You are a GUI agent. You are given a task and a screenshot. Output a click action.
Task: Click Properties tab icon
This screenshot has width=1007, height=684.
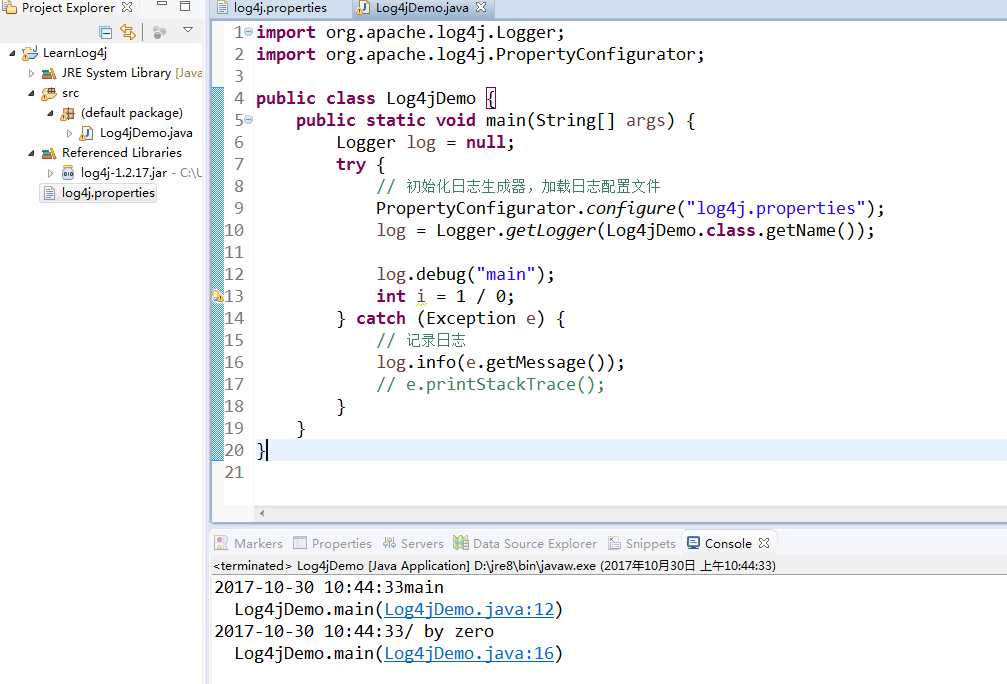coord(300,543)
